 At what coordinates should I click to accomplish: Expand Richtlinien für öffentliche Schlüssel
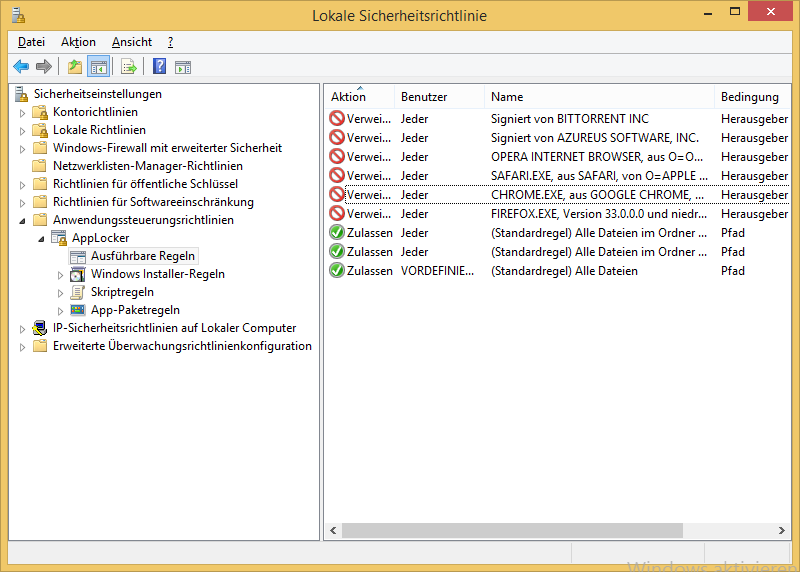click(x=22, y=185)
